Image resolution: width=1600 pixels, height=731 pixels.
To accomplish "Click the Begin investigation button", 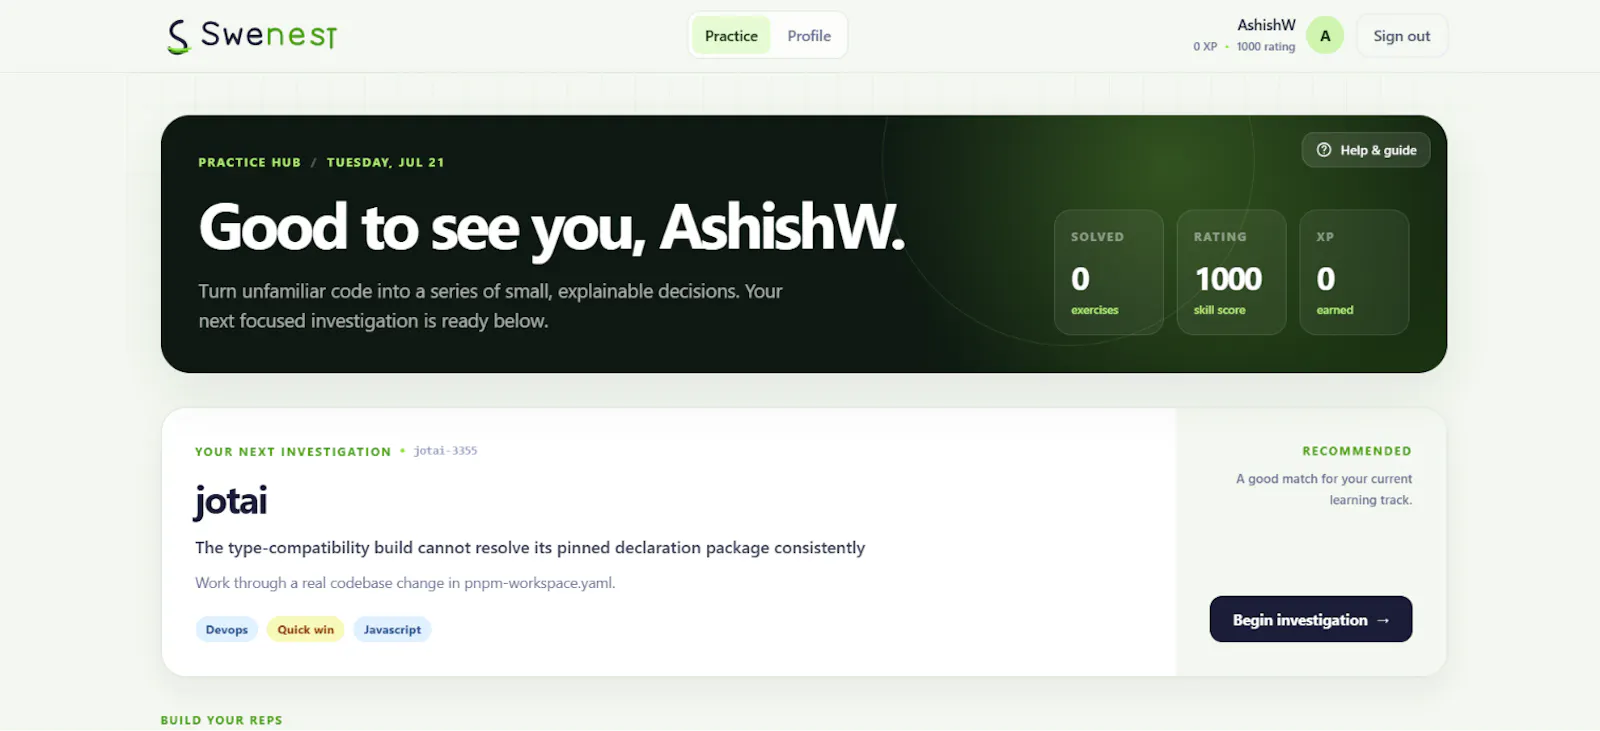I will pyautogui.click(x=1311, y=620).
